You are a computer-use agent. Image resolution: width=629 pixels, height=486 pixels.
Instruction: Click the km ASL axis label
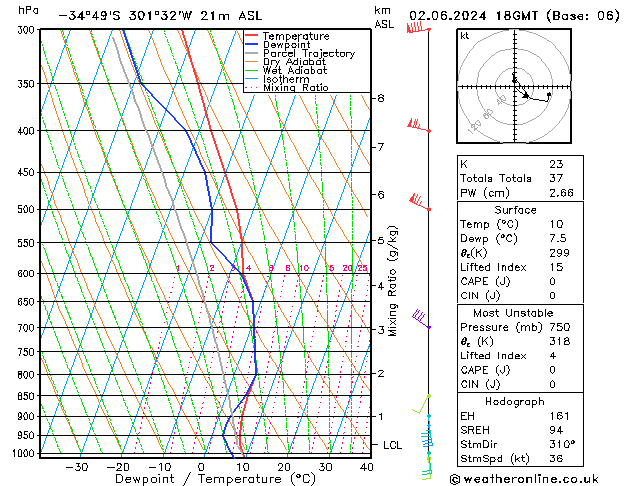[x=384, y=17]
